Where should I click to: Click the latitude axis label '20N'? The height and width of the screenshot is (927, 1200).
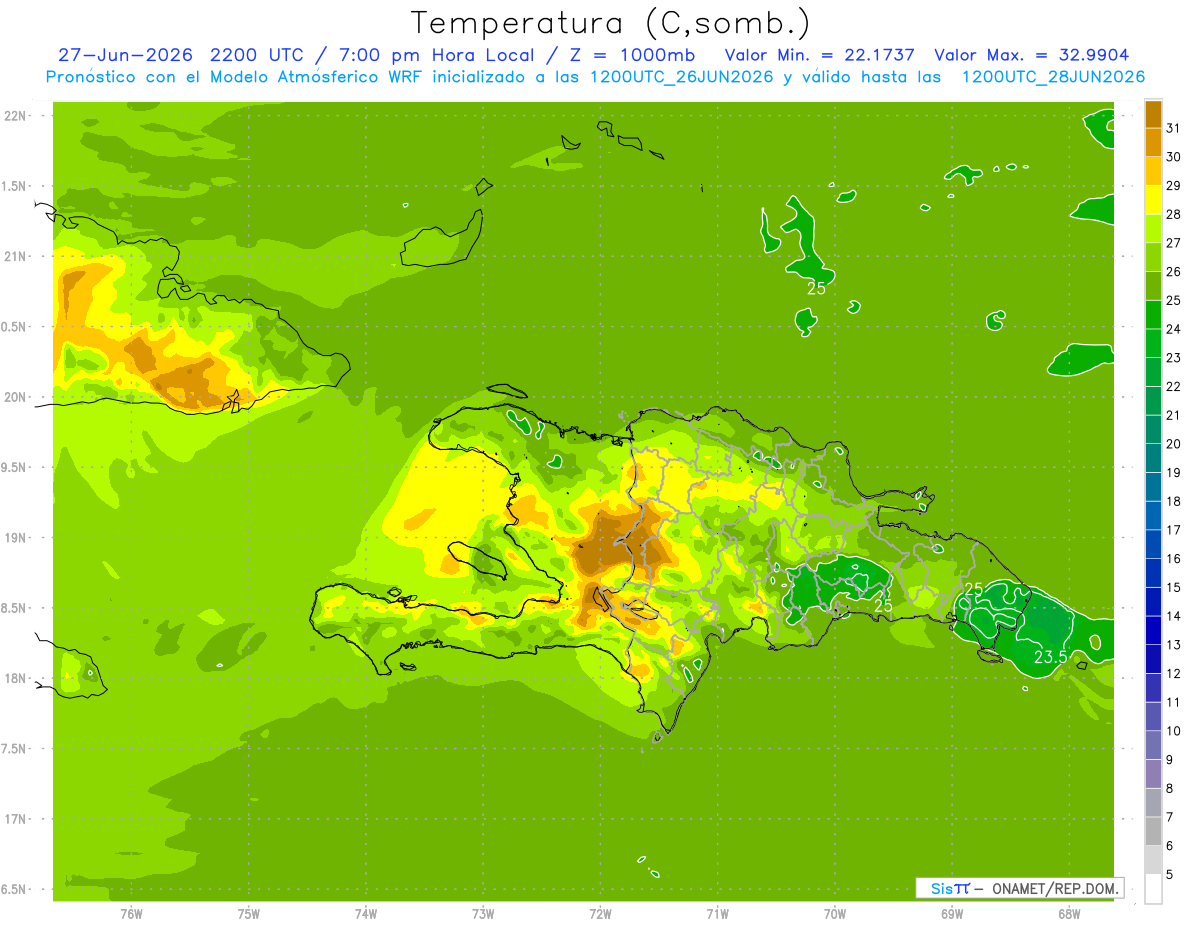point(15,397)
